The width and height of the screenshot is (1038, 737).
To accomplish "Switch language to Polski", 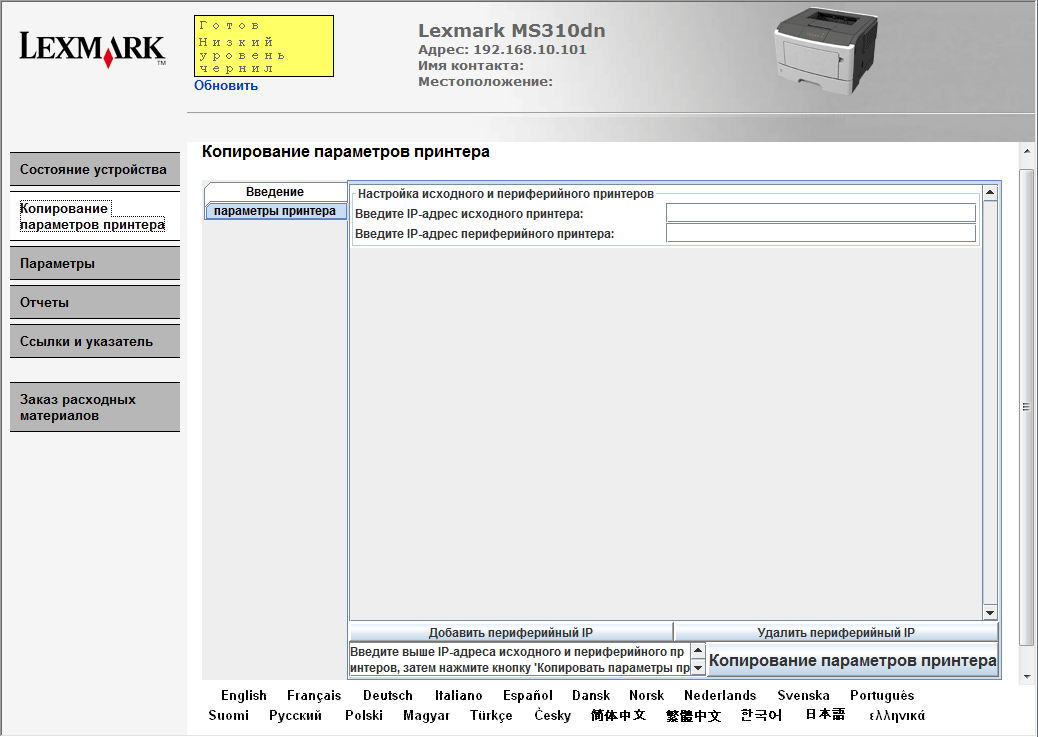I will pos(363,715).
